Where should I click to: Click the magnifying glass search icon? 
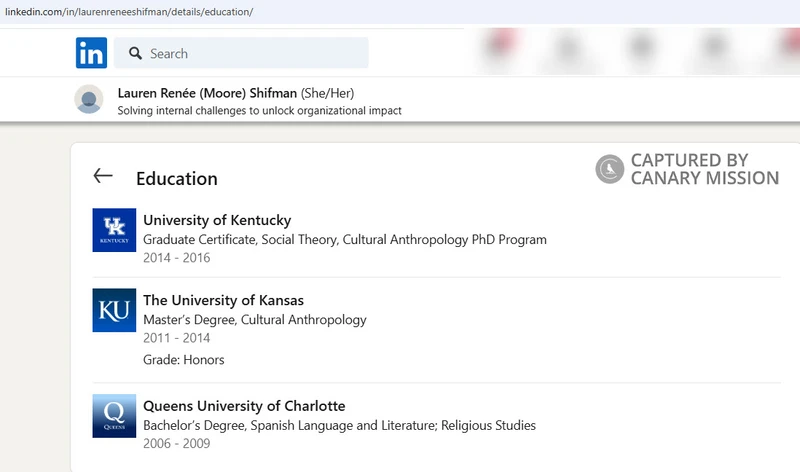(x=134, y=53)
